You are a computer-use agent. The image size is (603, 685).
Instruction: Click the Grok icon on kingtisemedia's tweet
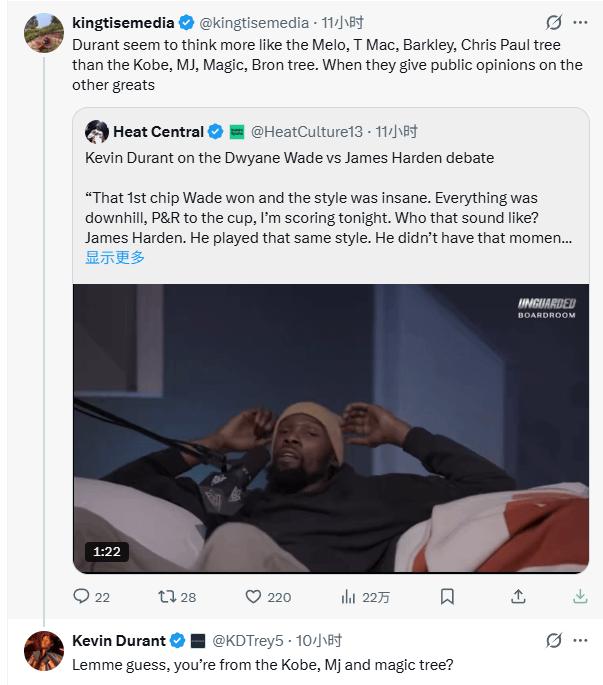coord(553,22)
